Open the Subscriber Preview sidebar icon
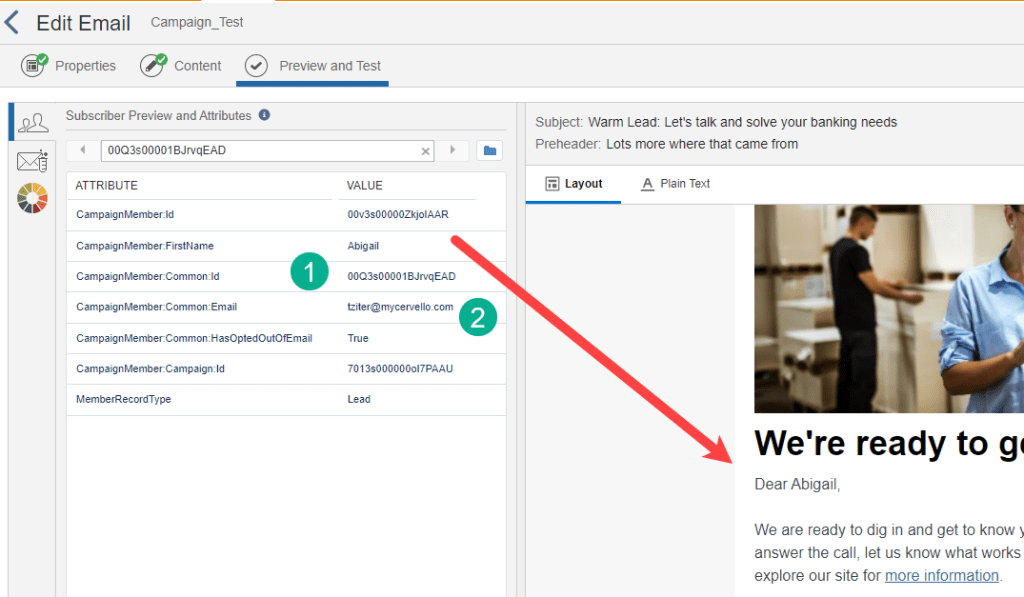Viewport: 1024px width, 597px height. (33, 123)
